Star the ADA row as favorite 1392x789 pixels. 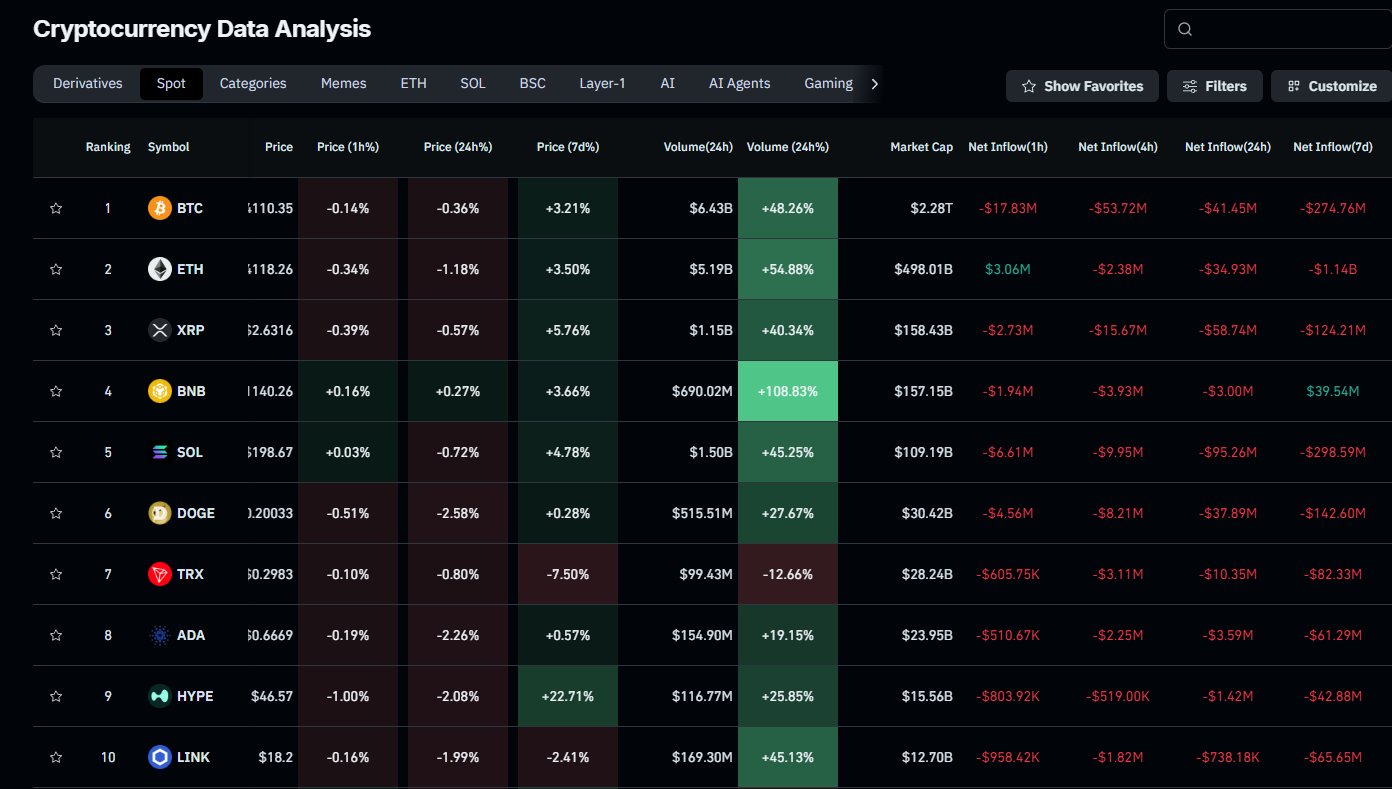click(56, 635)
